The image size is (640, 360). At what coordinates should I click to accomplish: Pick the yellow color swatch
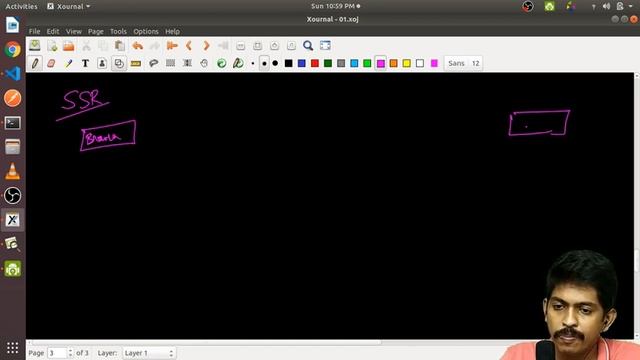coord(407,63)
